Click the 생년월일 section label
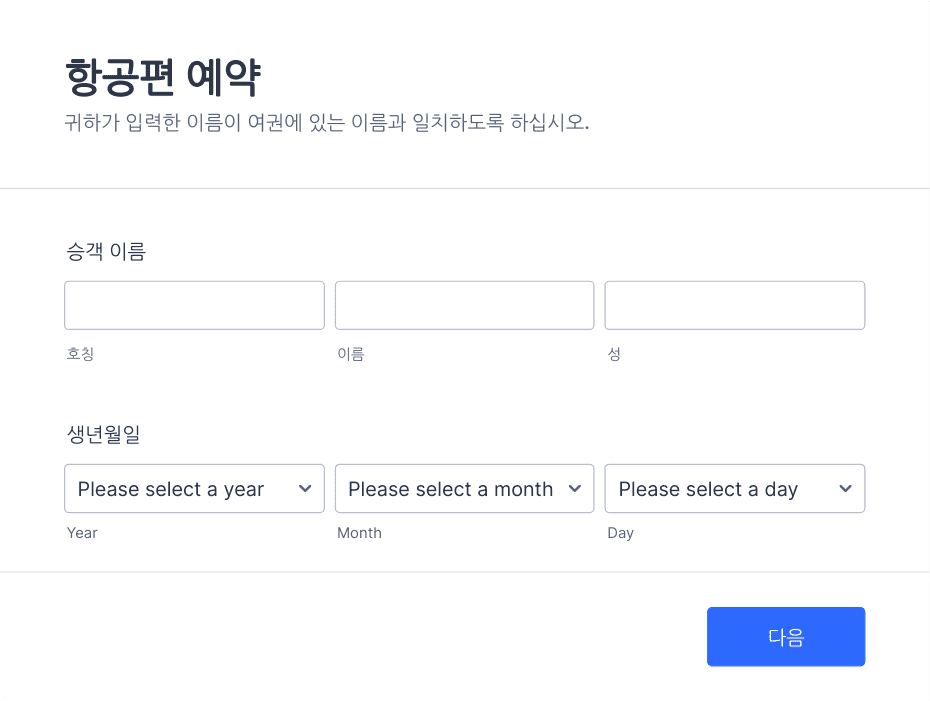Screen dimensions: 930x701 (103, 435)
